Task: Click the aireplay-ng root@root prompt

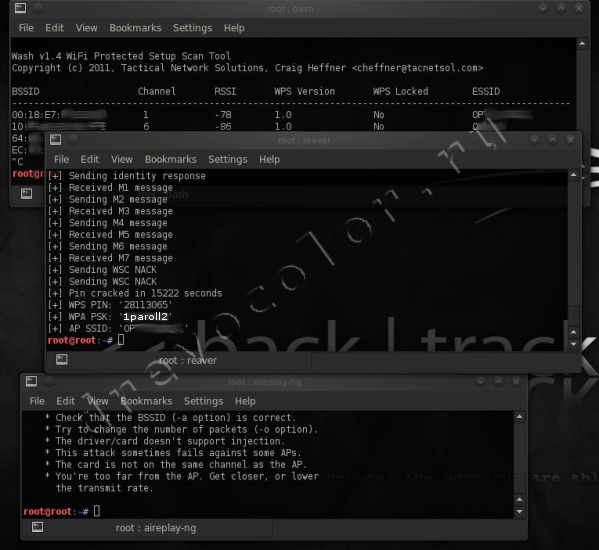Action: 56,511
